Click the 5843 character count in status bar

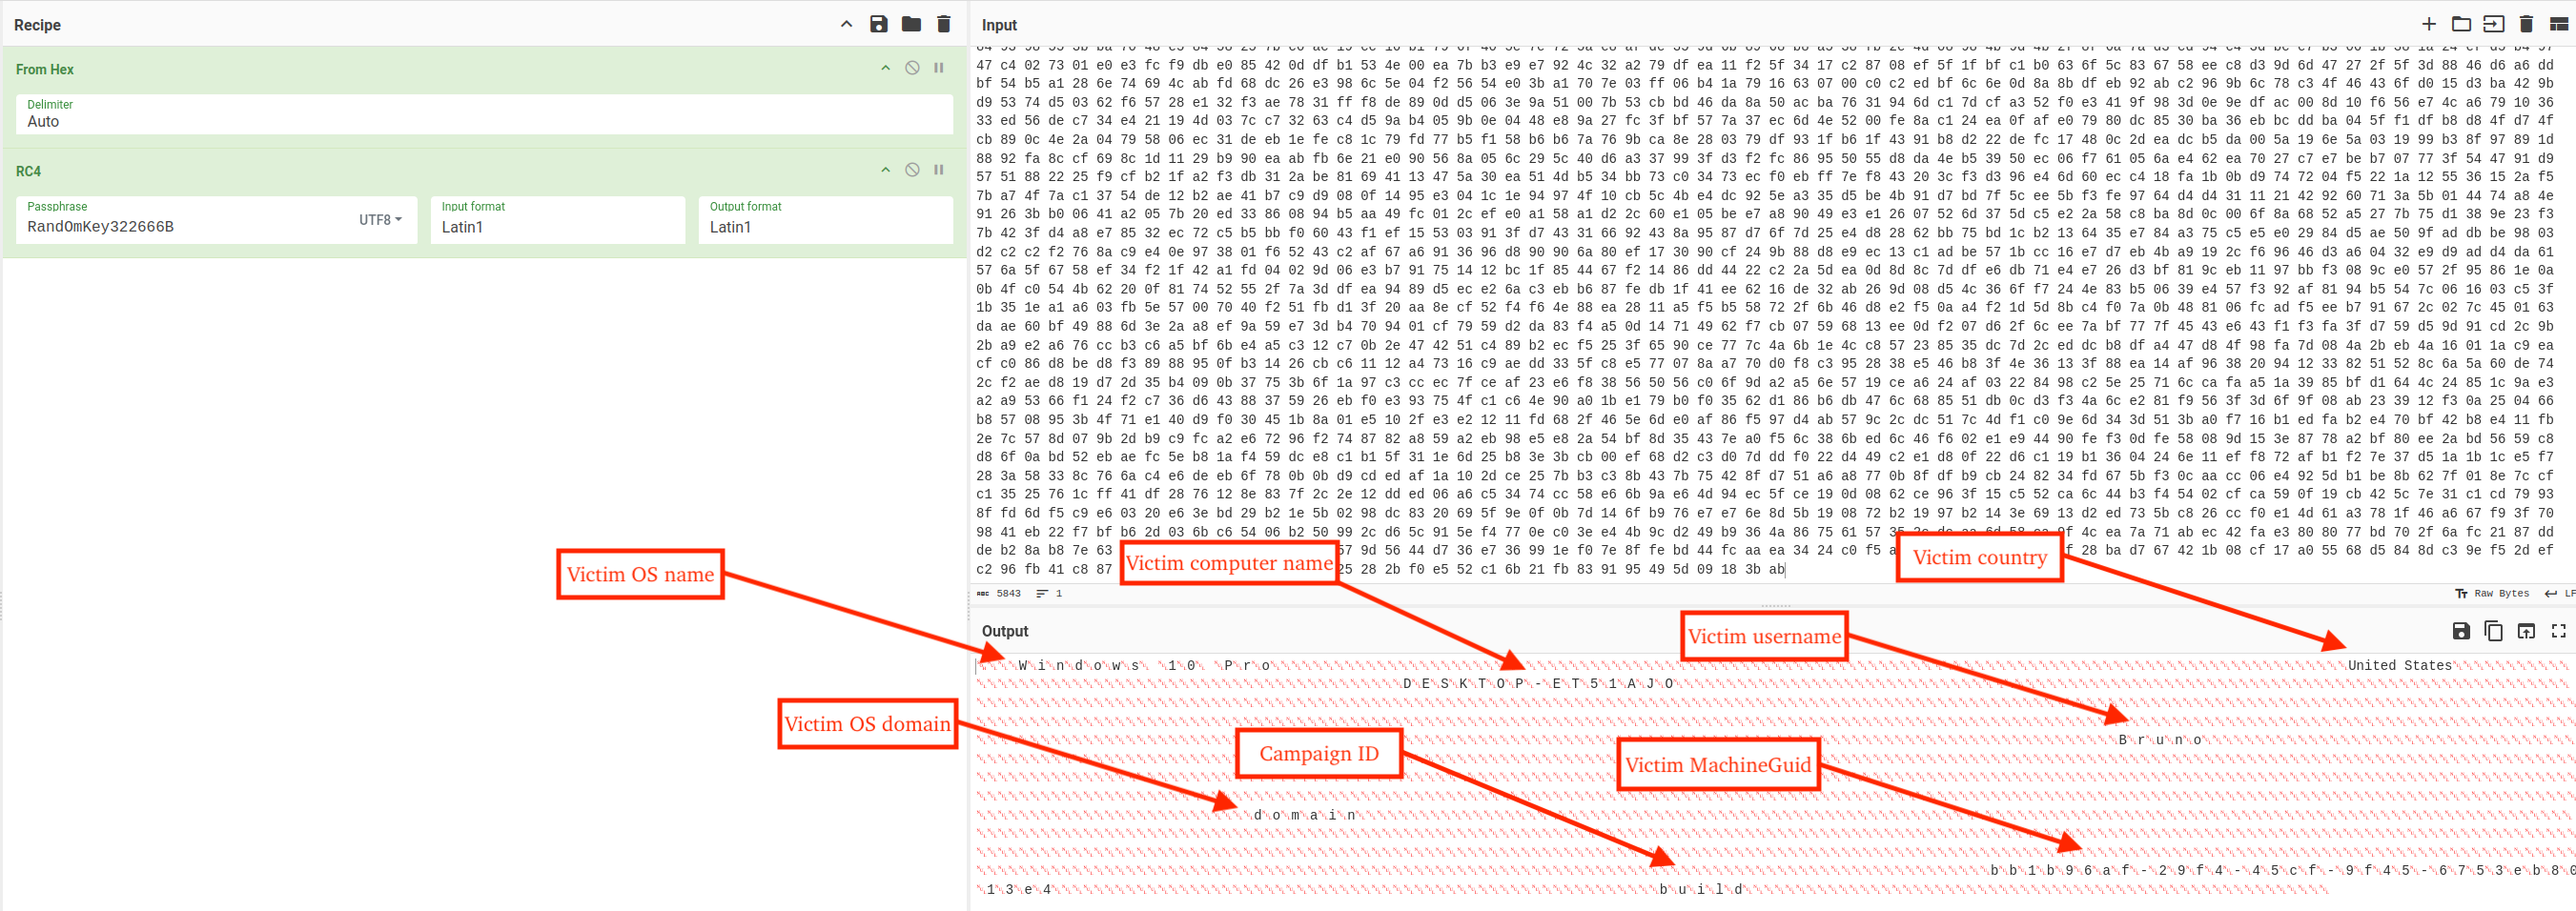pos(999,594)
